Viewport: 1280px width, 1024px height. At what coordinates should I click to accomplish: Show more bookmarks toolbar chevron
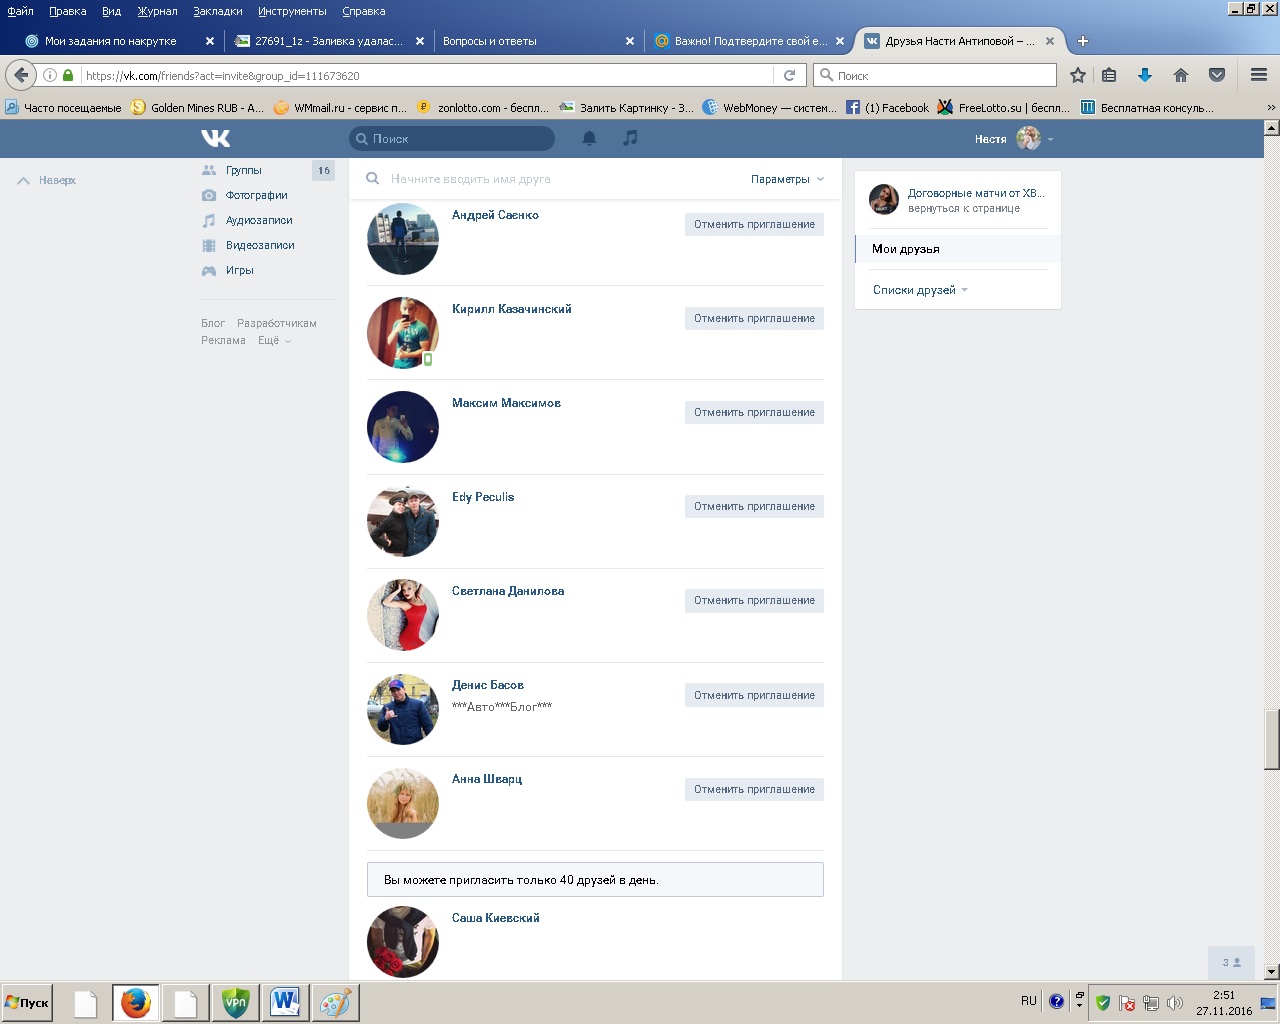tap(1271, 107)
